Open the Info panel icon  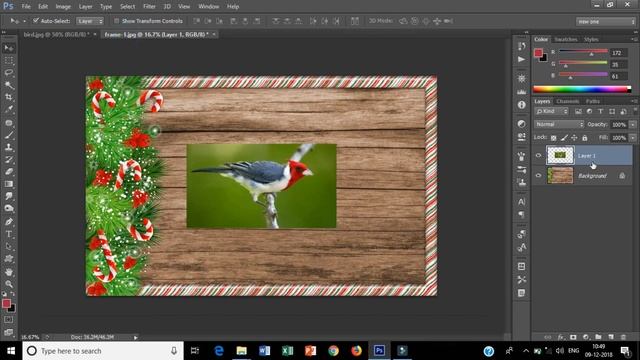tap(522, 105)
